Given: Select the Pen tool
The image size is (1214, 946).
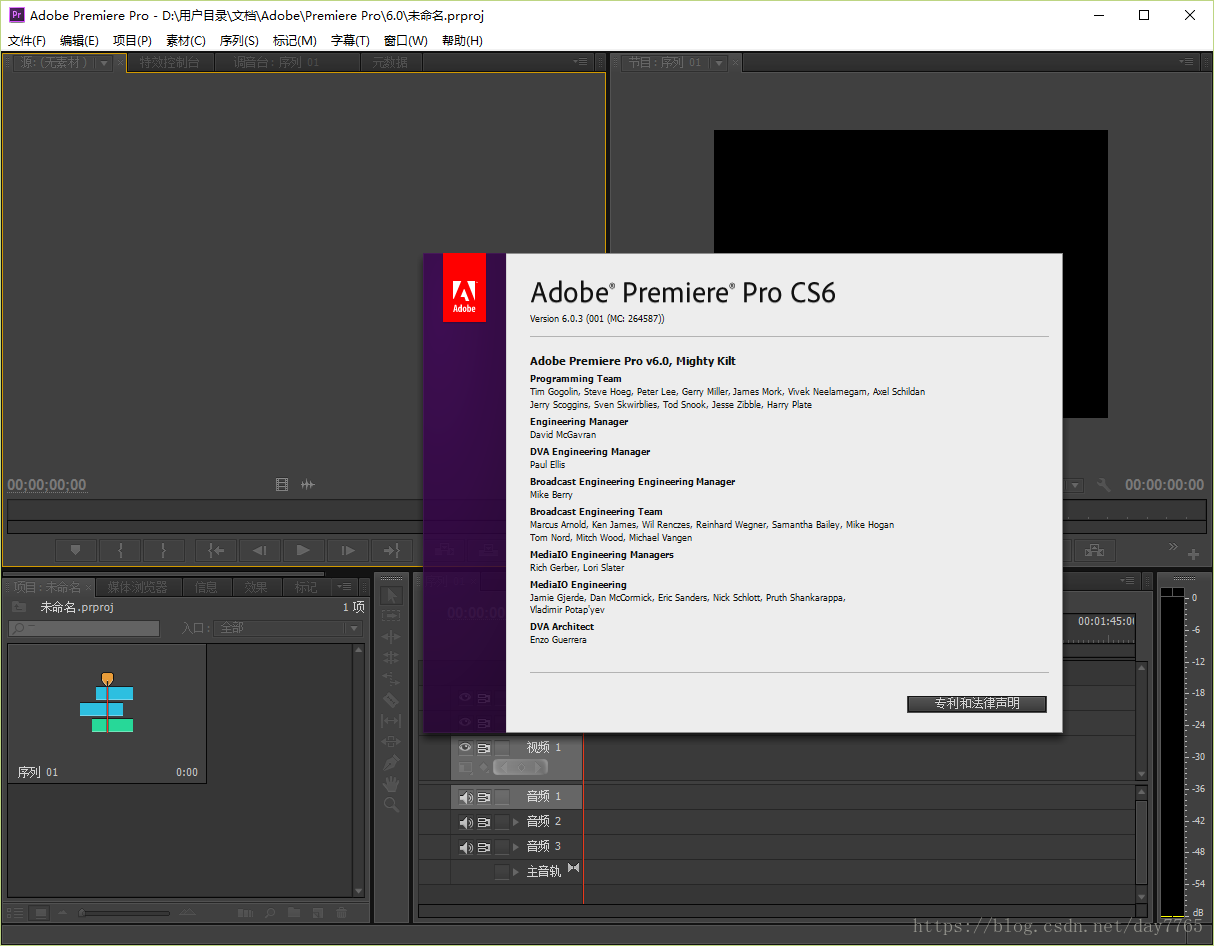Looking at the screenshot, I should (391, 763).
